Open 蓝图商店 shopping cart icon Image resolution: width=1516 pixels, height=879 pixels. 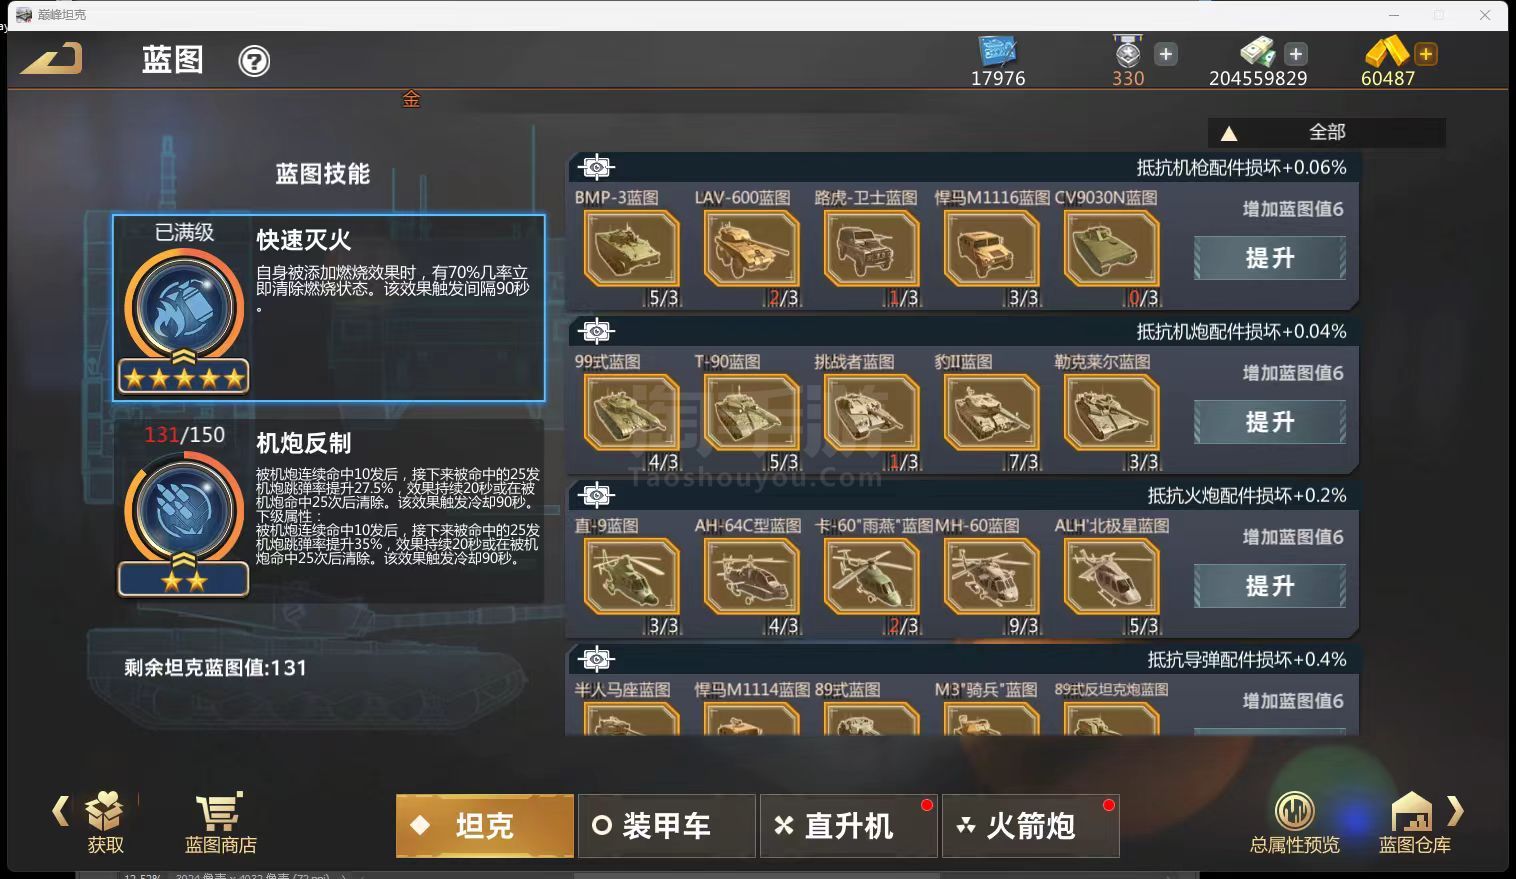click(x=219, y=813)
